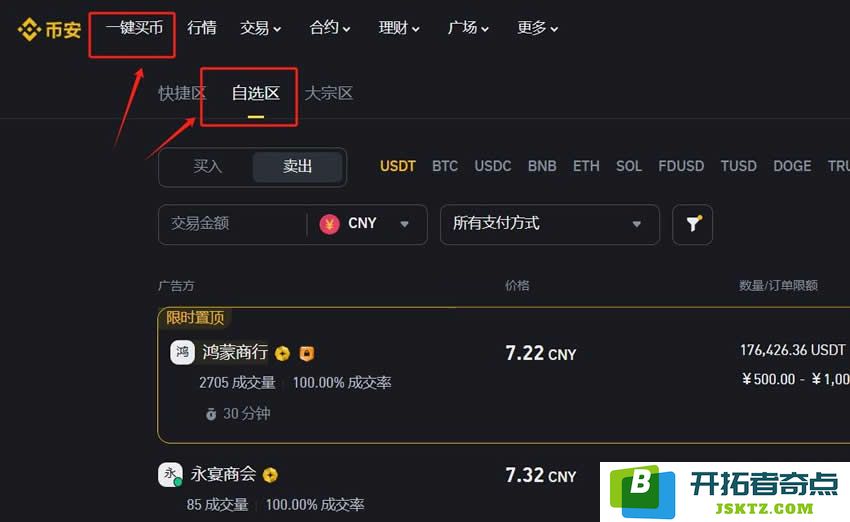
Task: Click 永宴商会 merchant avatar
Action: click(170, 475)
